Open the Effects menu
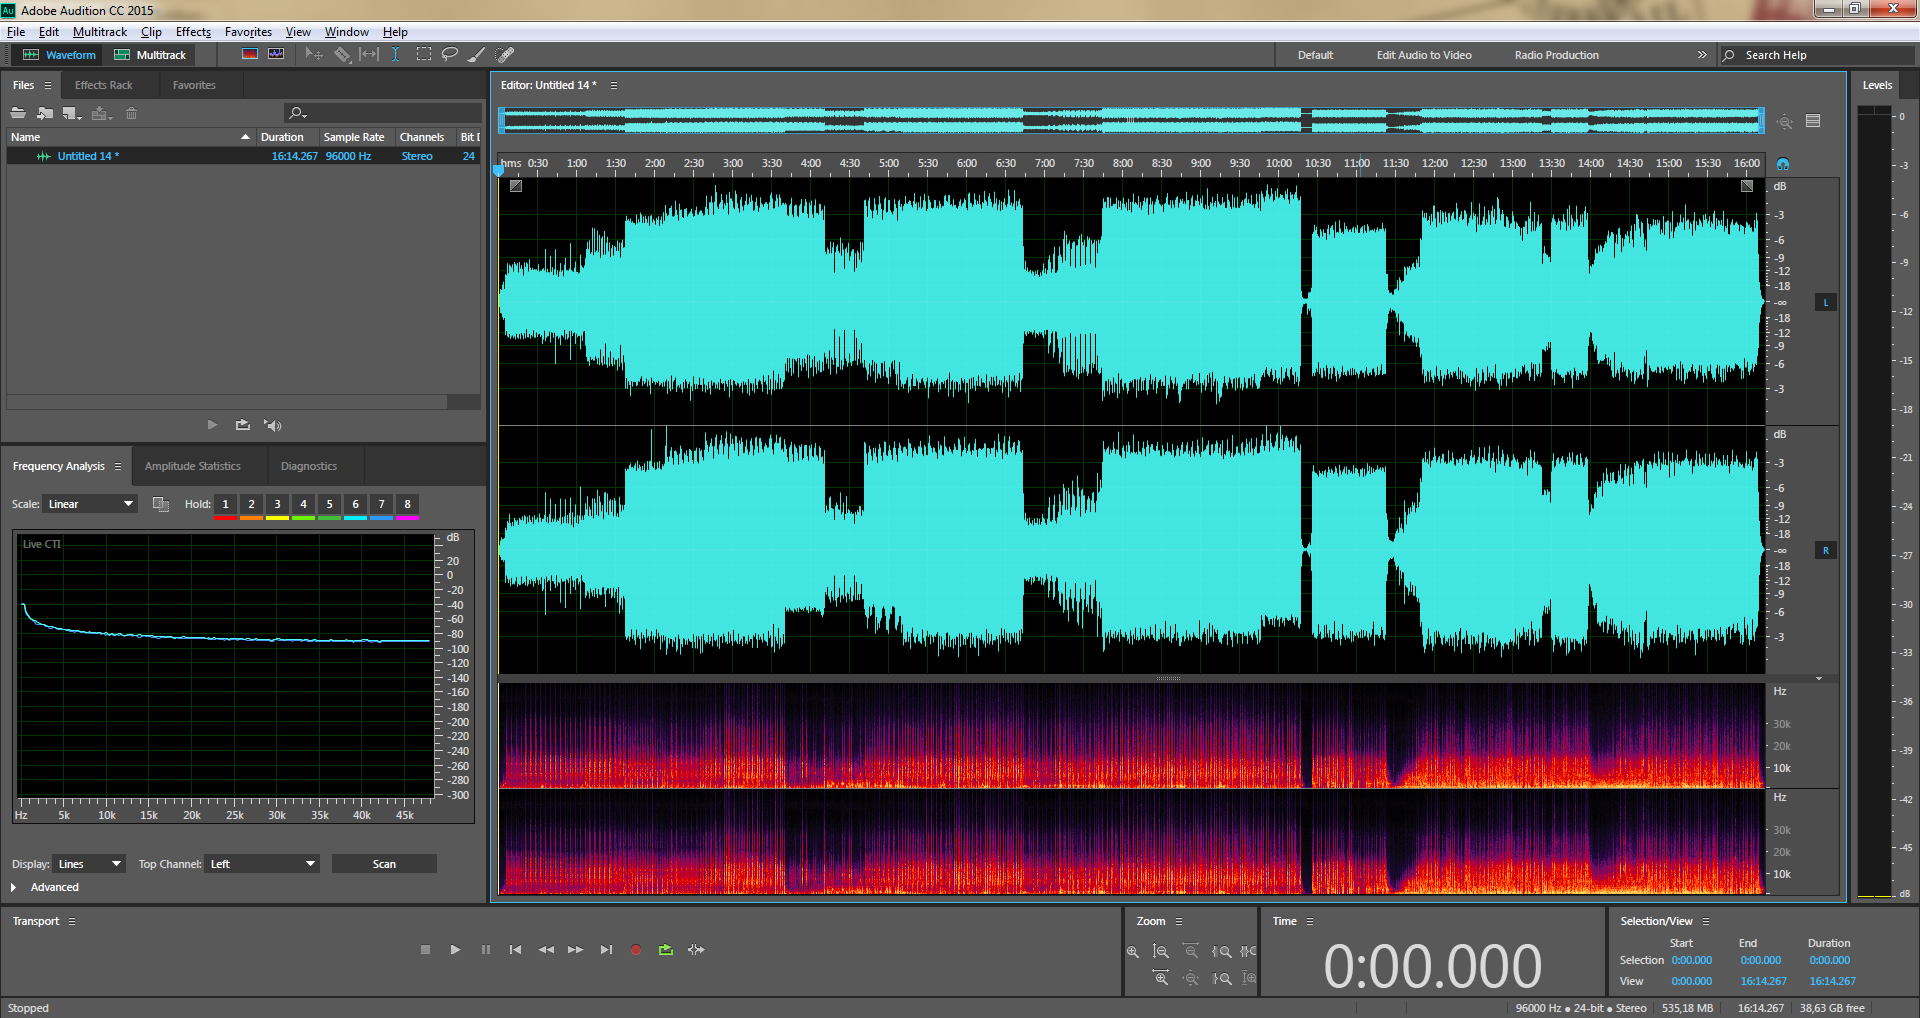The width and height of the screenshot is (1920, 1018). pyautogui.click(x=193, y=32)
